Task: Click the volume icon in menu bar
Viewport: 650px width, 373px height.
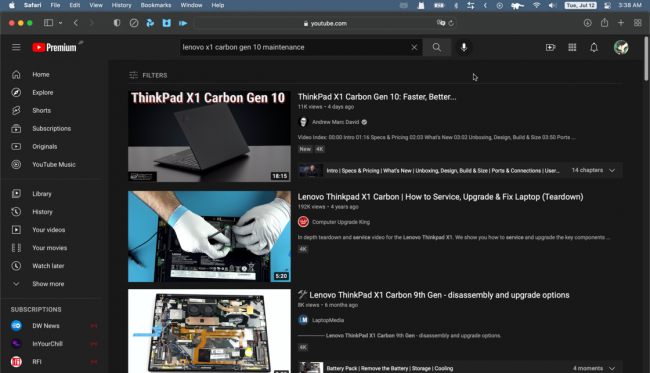Action: 552,5
